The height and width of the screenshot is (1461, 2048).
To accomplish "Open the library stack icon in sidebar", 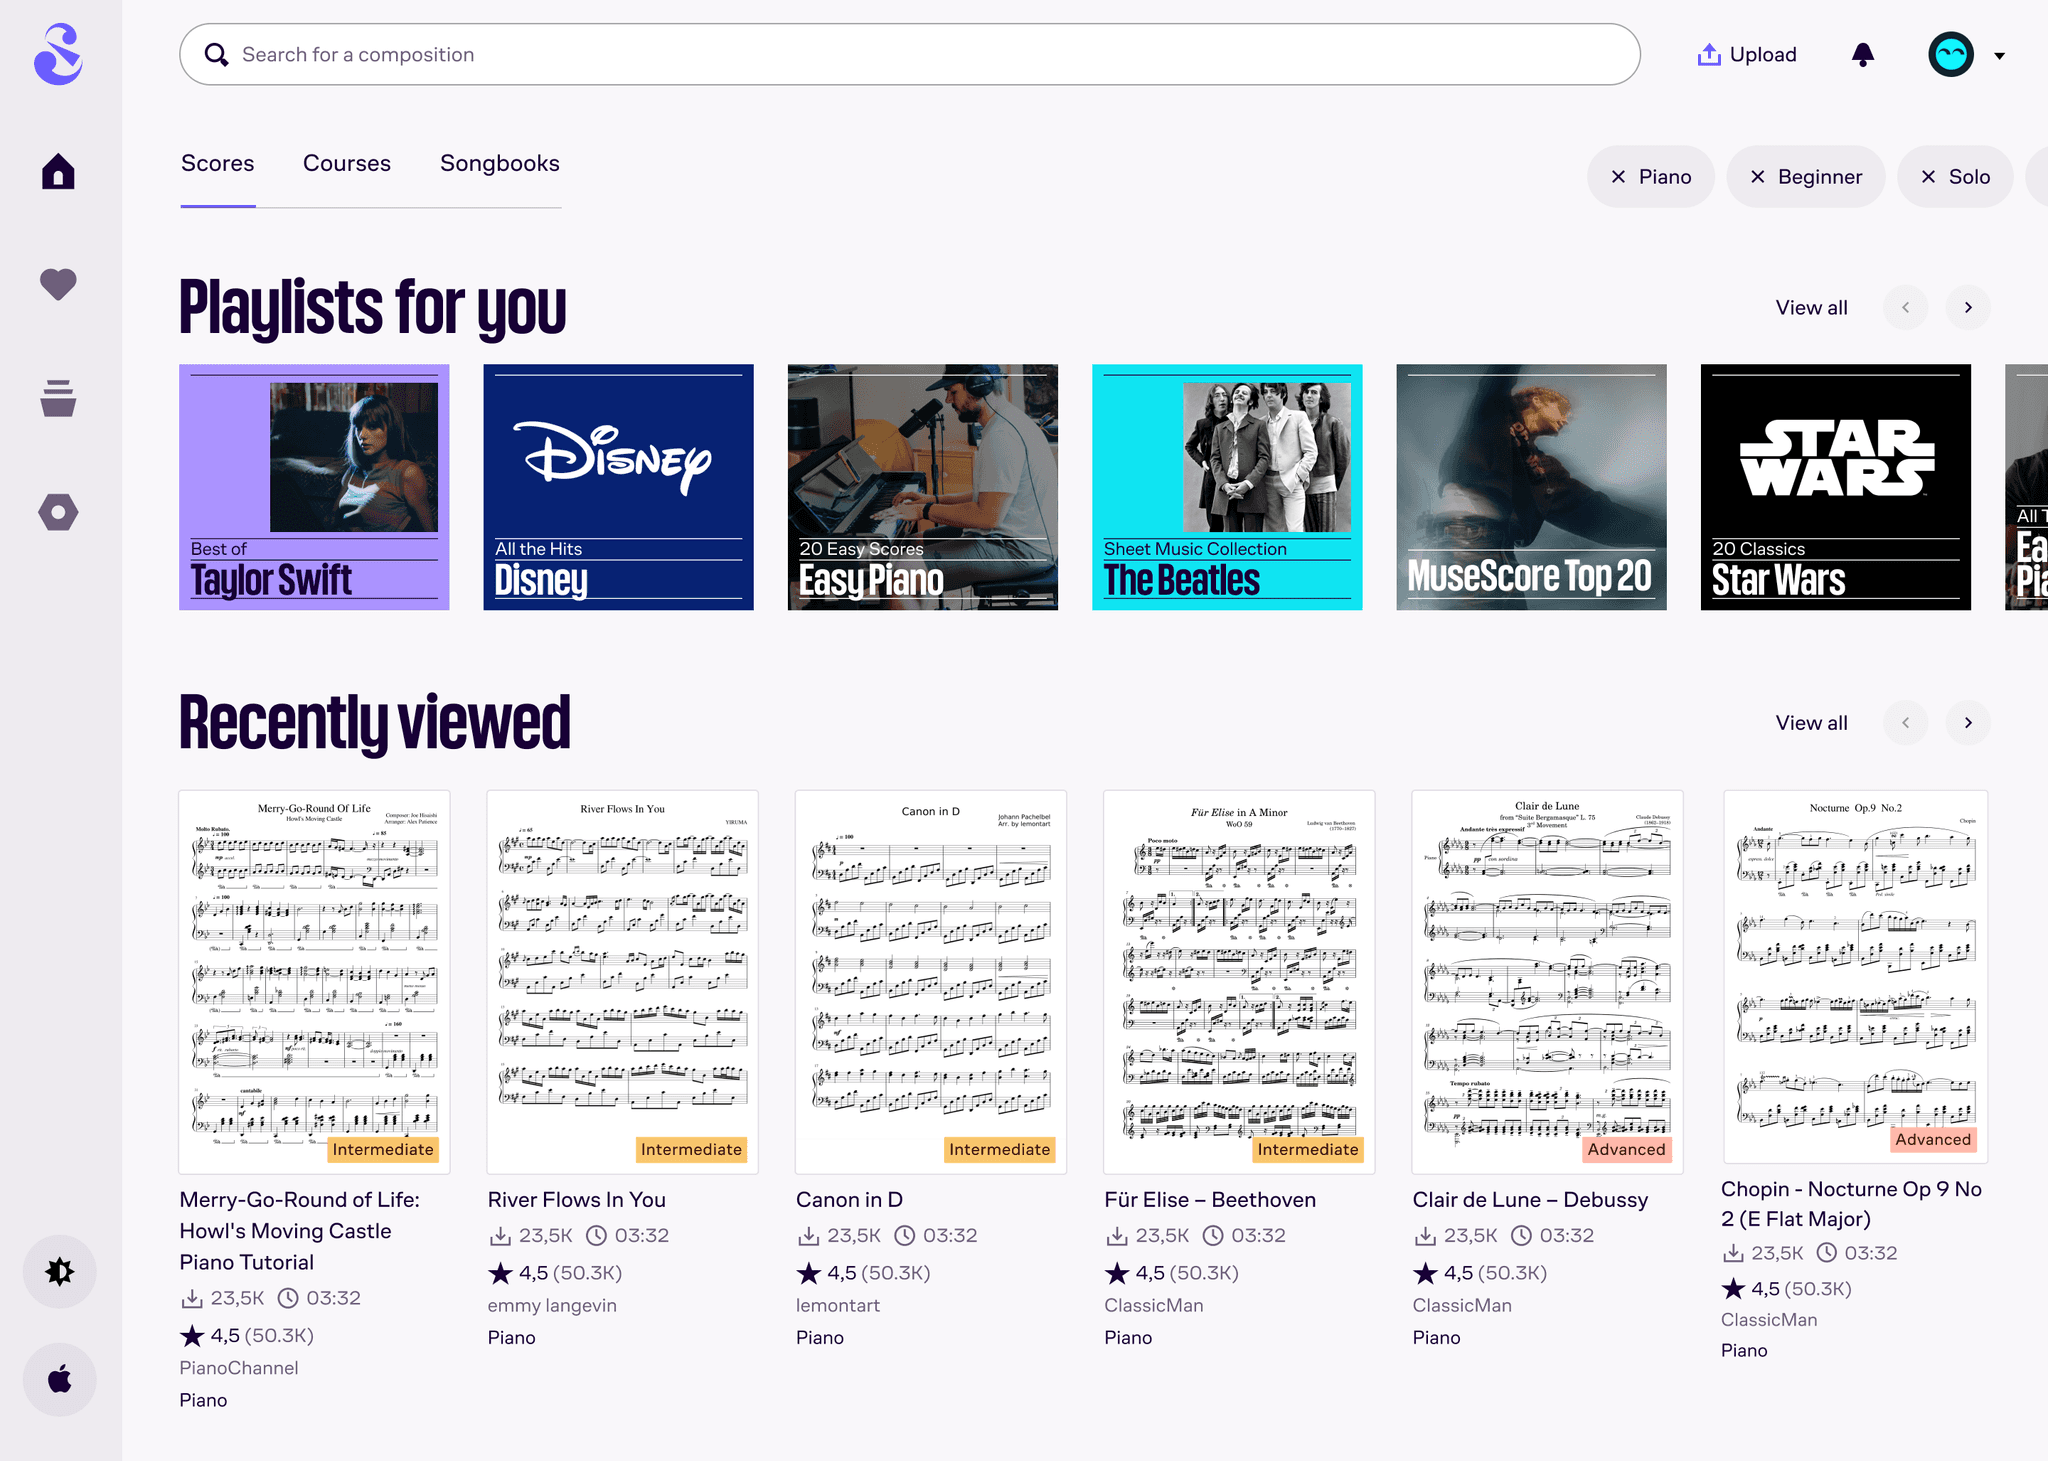I will pos(59,398).
